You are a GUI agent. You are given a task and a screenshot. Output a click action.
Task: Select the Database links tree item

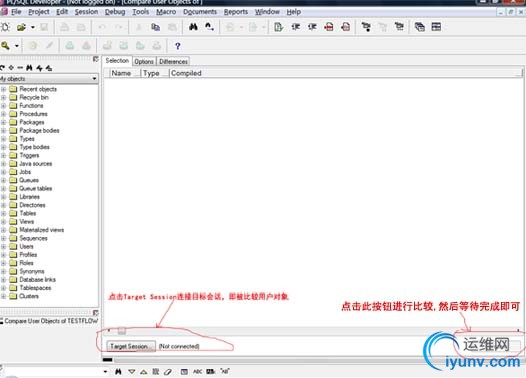point(38,279)
